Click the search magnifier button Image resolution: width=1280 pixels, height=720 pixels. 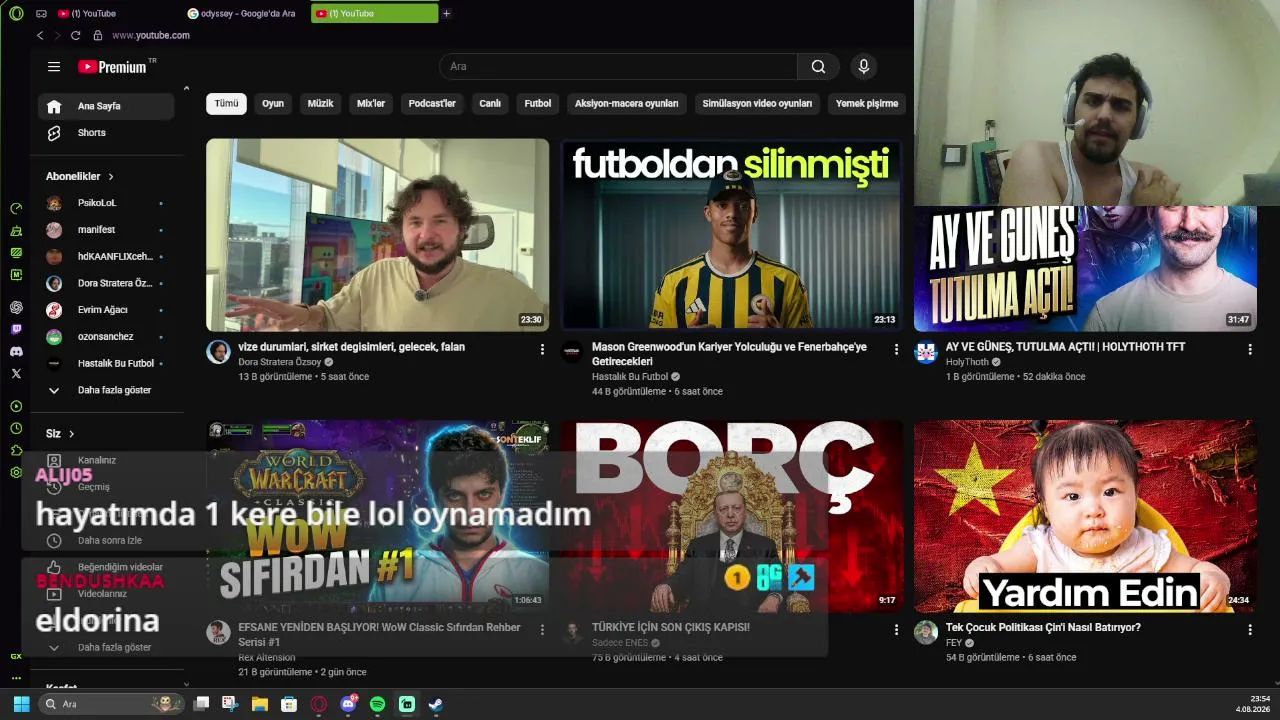pyautogui.click(x=818, y=67)
